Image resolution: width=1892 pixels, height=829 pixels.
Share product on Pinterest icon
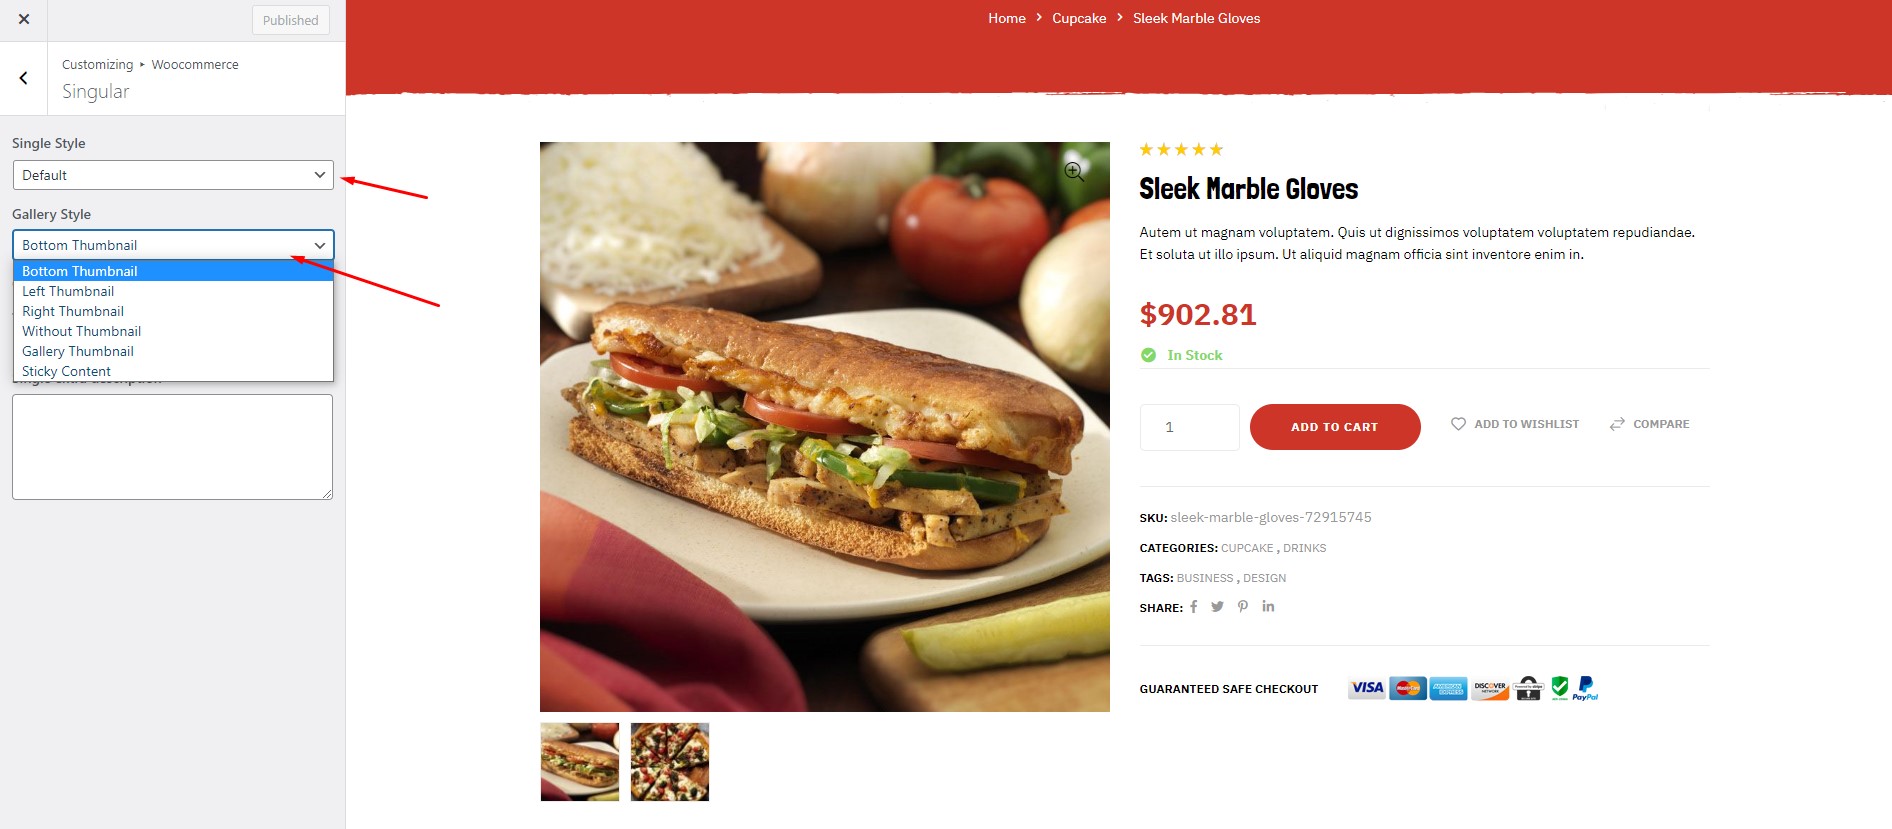click(x=1243, y=606)
